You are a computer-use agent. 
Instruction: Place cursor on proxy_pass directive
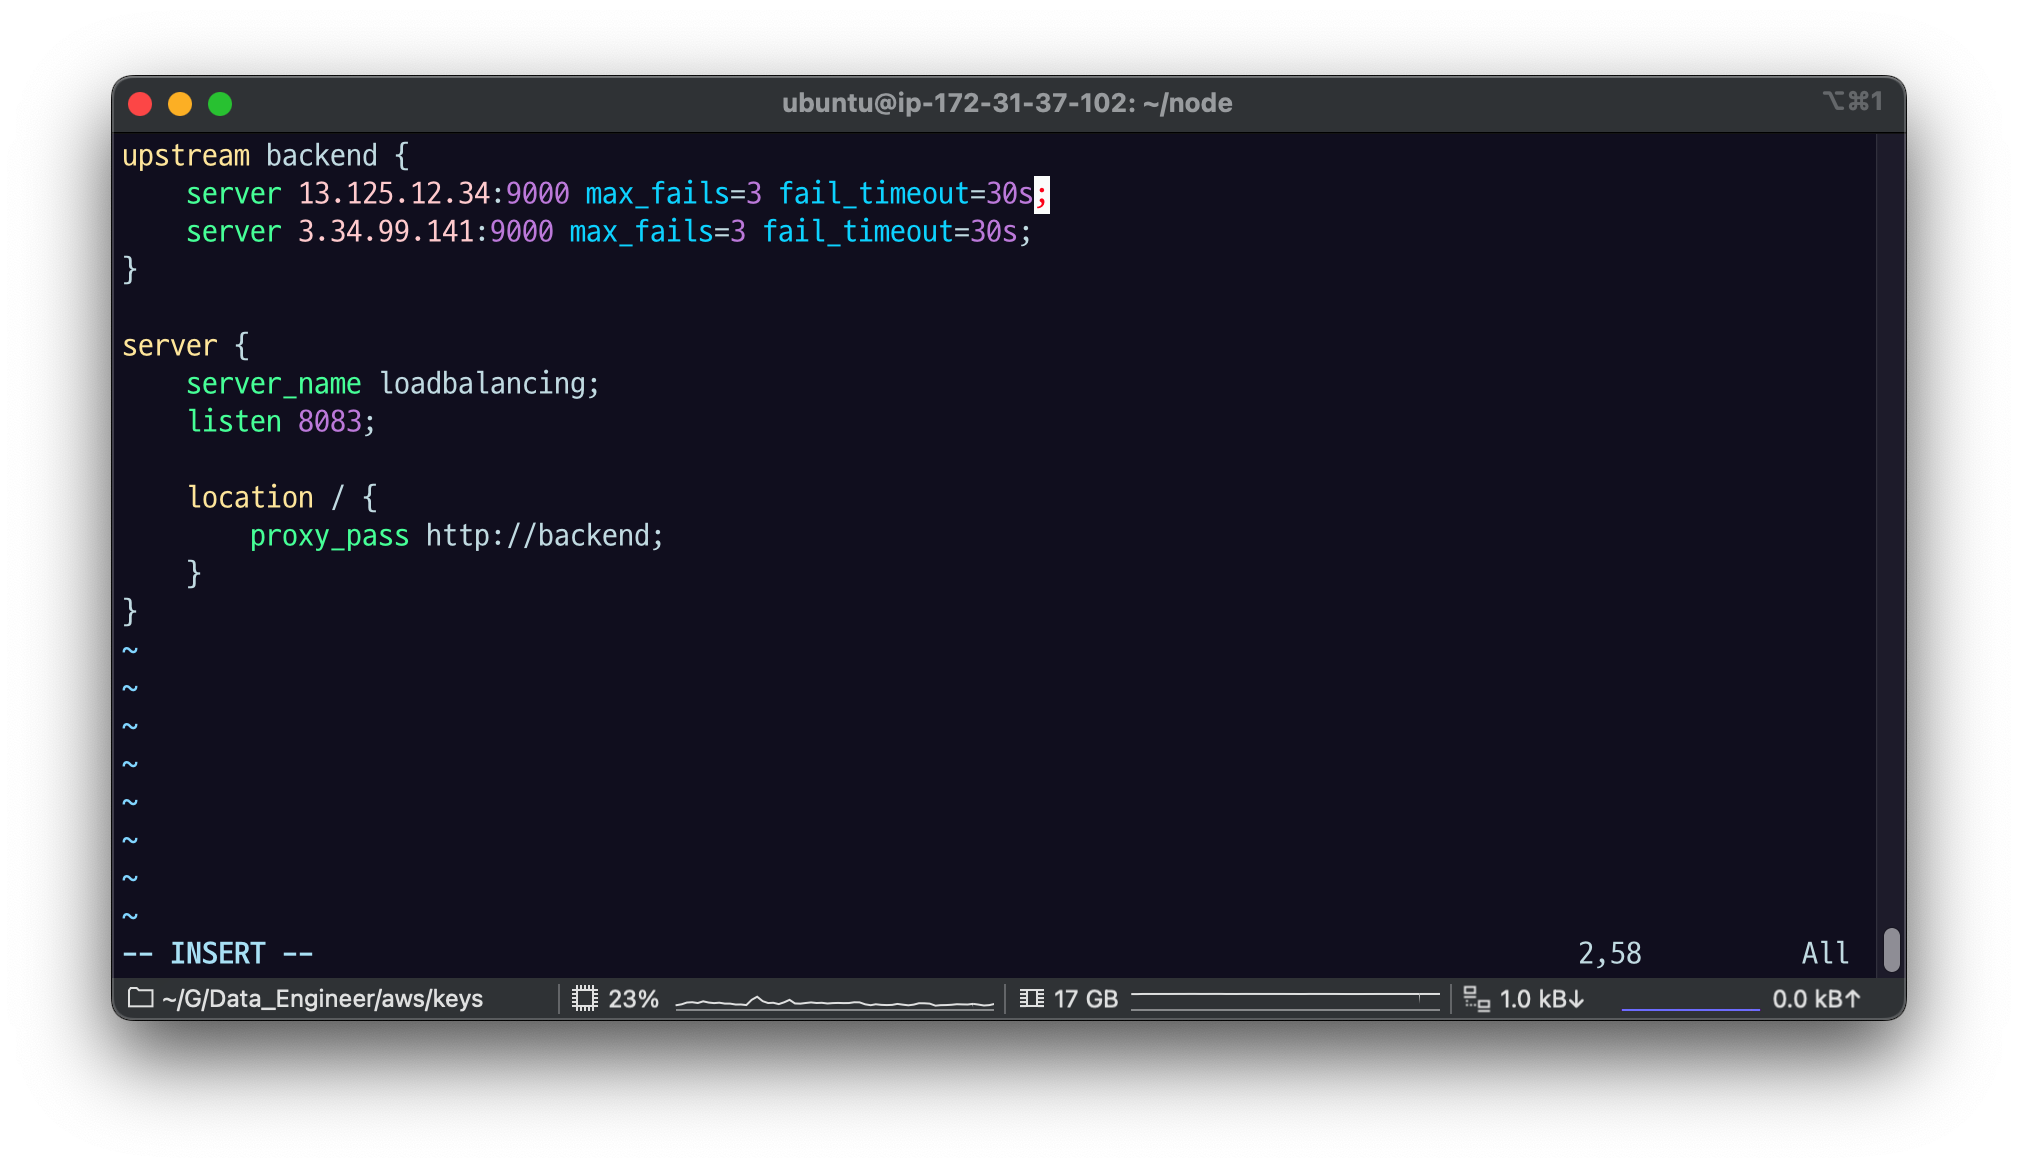coord(329,536)
